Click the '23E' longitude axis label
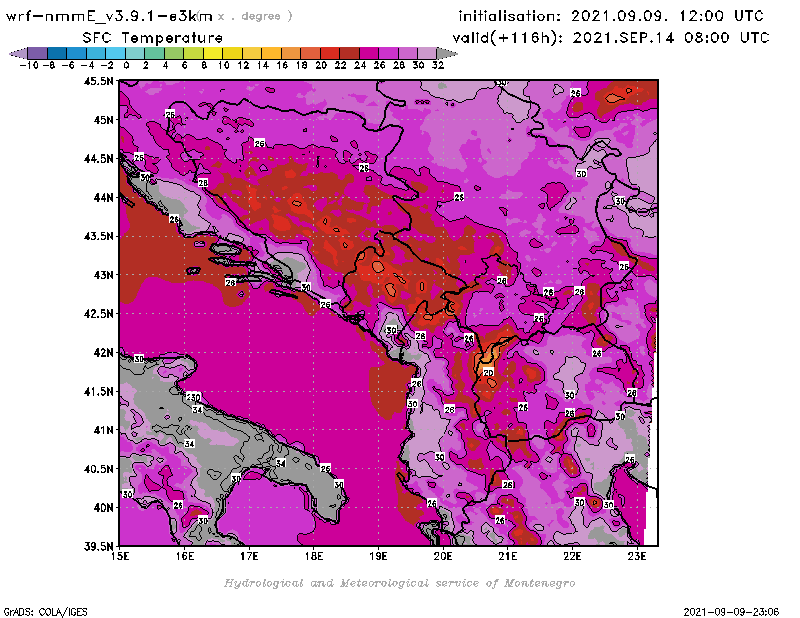Viewport: 800px width, 618px height. click(637, 556)
